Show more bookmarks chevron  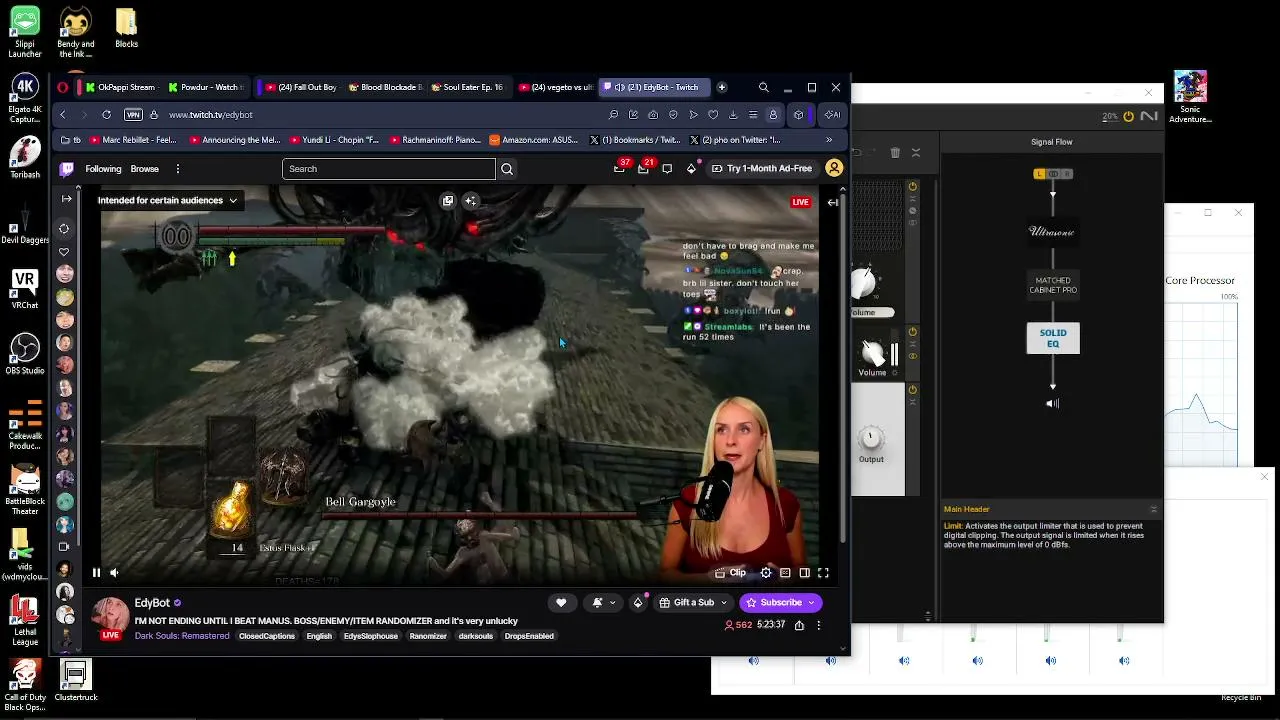point(829,140)
